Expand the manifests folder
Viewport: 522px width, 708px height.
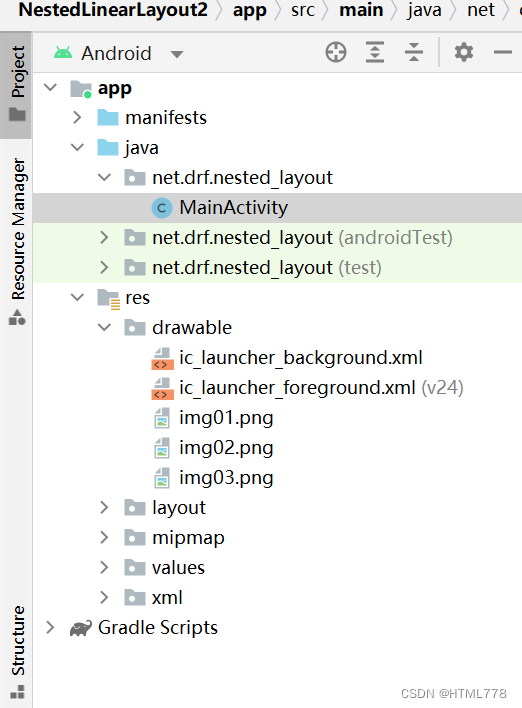78,117
